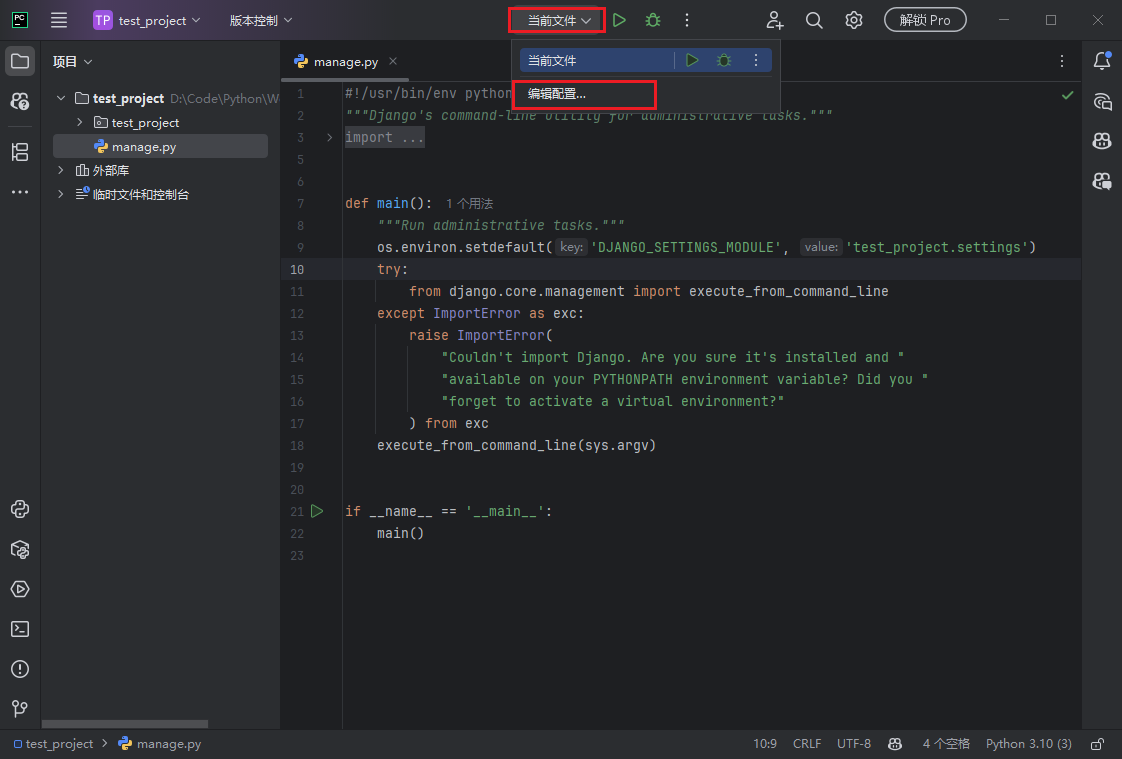This screenshot has height=759, width=1122.
Task: Toggle the read-only lock icon
Action: (x=1098, y=744)
